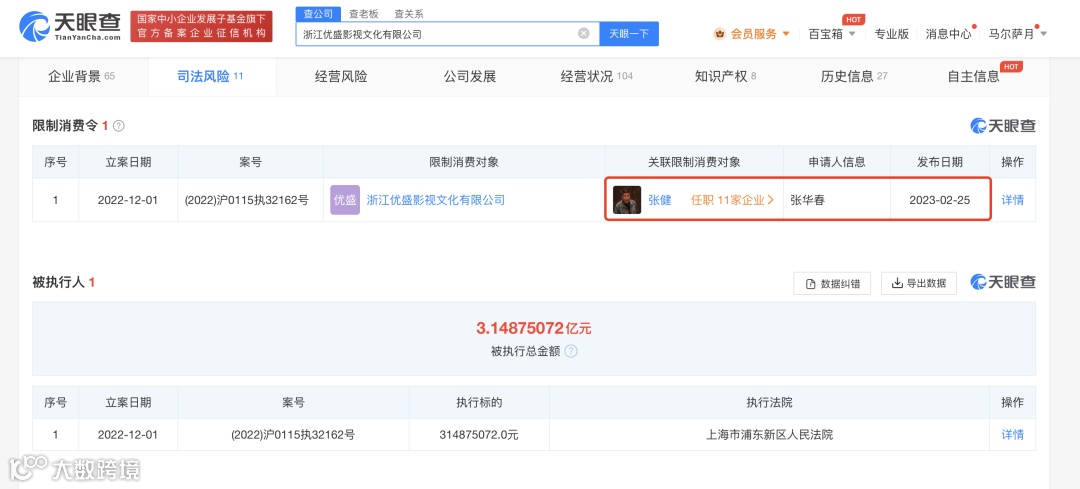Click case number (2022)沪0115执32162号 in 限制消费令
Image resolution: width=1080 pixels, height=489 pixels.
tap(247, 200)
